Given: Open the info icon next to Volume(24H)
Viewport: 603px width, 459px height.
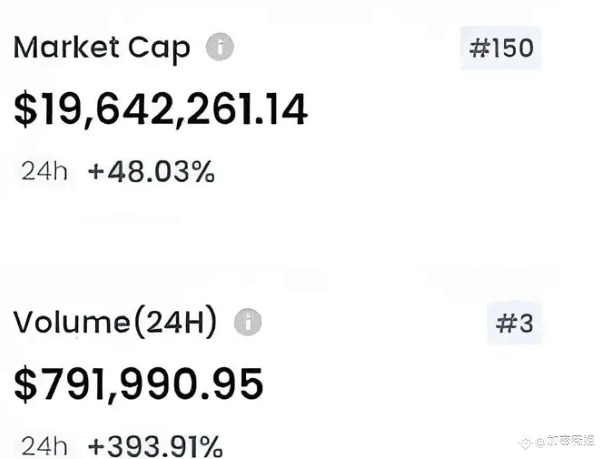Looking at the screenshot, I should point(248,322).
